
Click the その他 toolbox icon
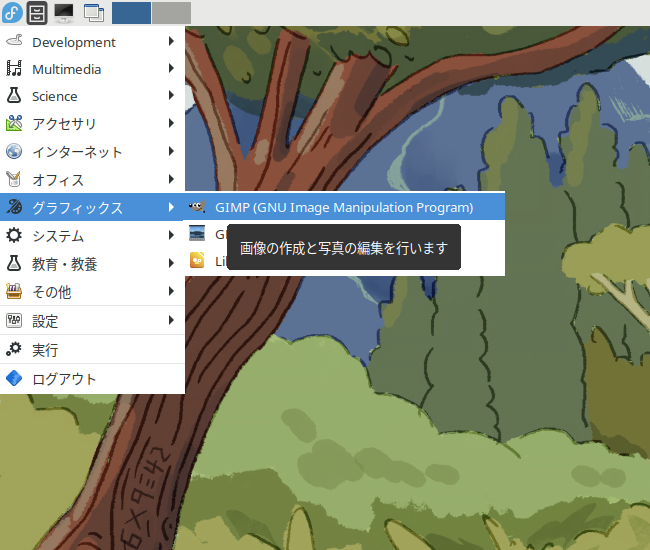[x=14, y=291]
